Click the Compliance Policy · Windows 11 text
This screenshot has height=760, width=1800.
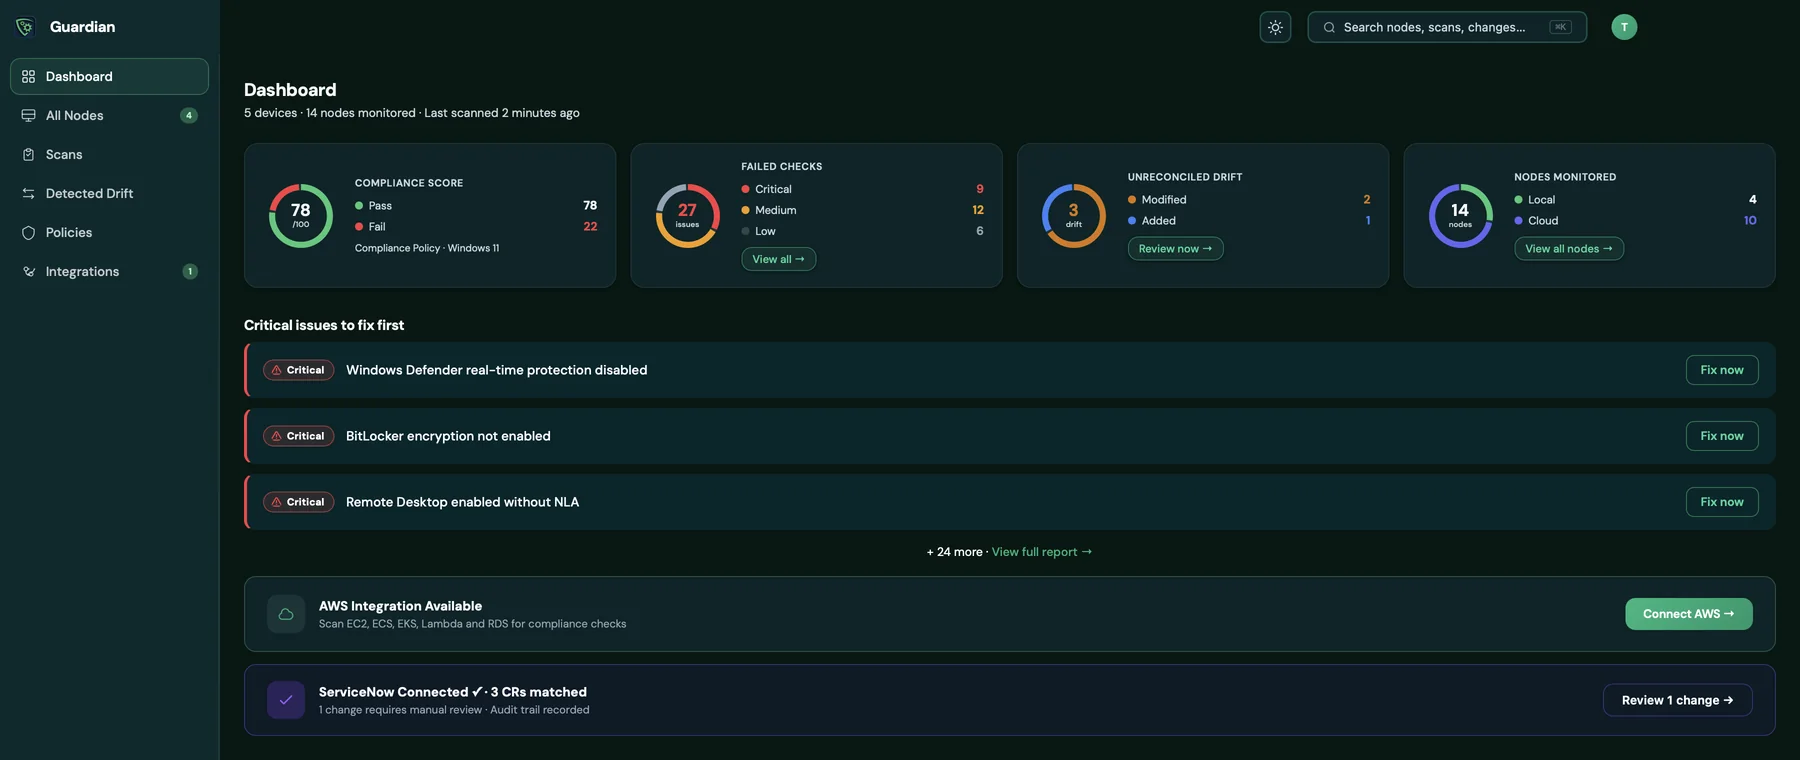(427, 248)
